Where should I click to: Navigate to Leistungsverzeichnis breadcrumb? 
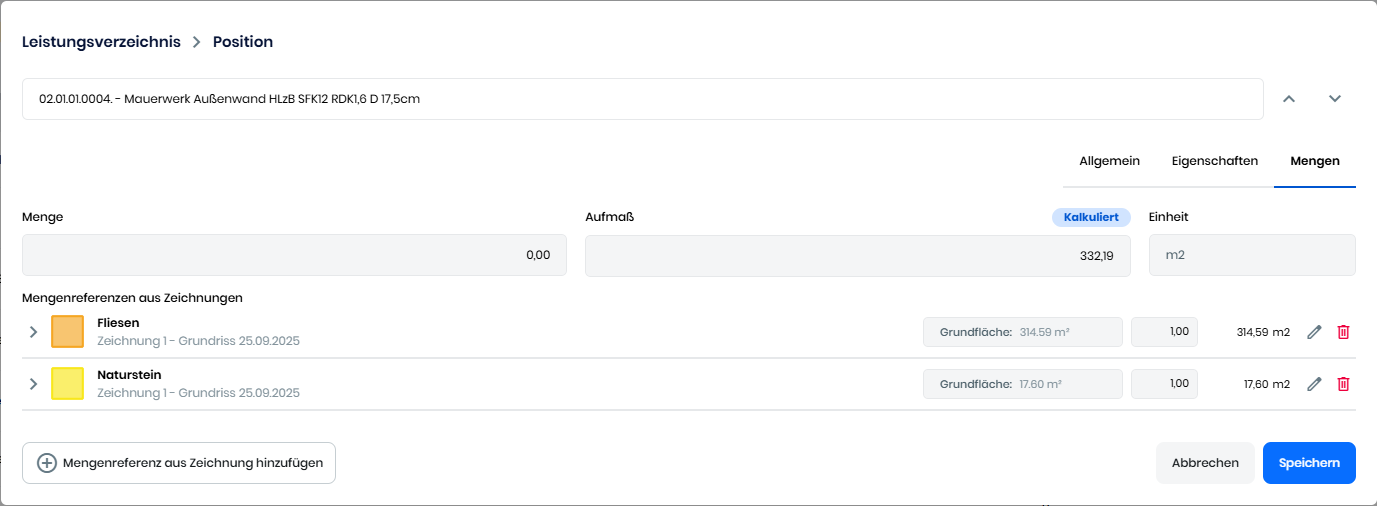pos(101,42)
